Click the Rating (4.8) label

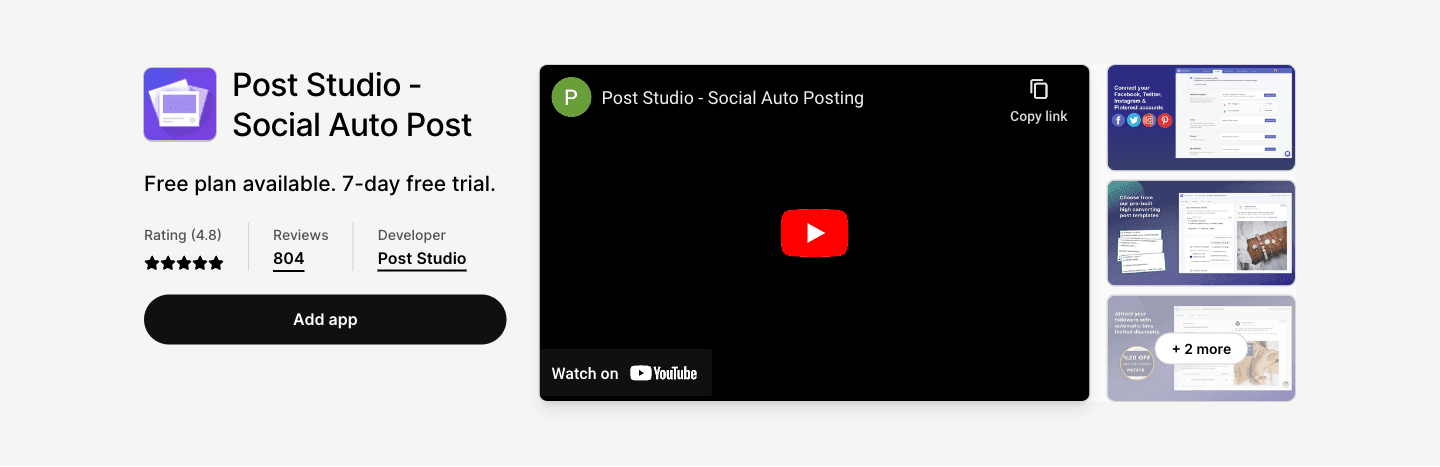(x=183, y=235)
